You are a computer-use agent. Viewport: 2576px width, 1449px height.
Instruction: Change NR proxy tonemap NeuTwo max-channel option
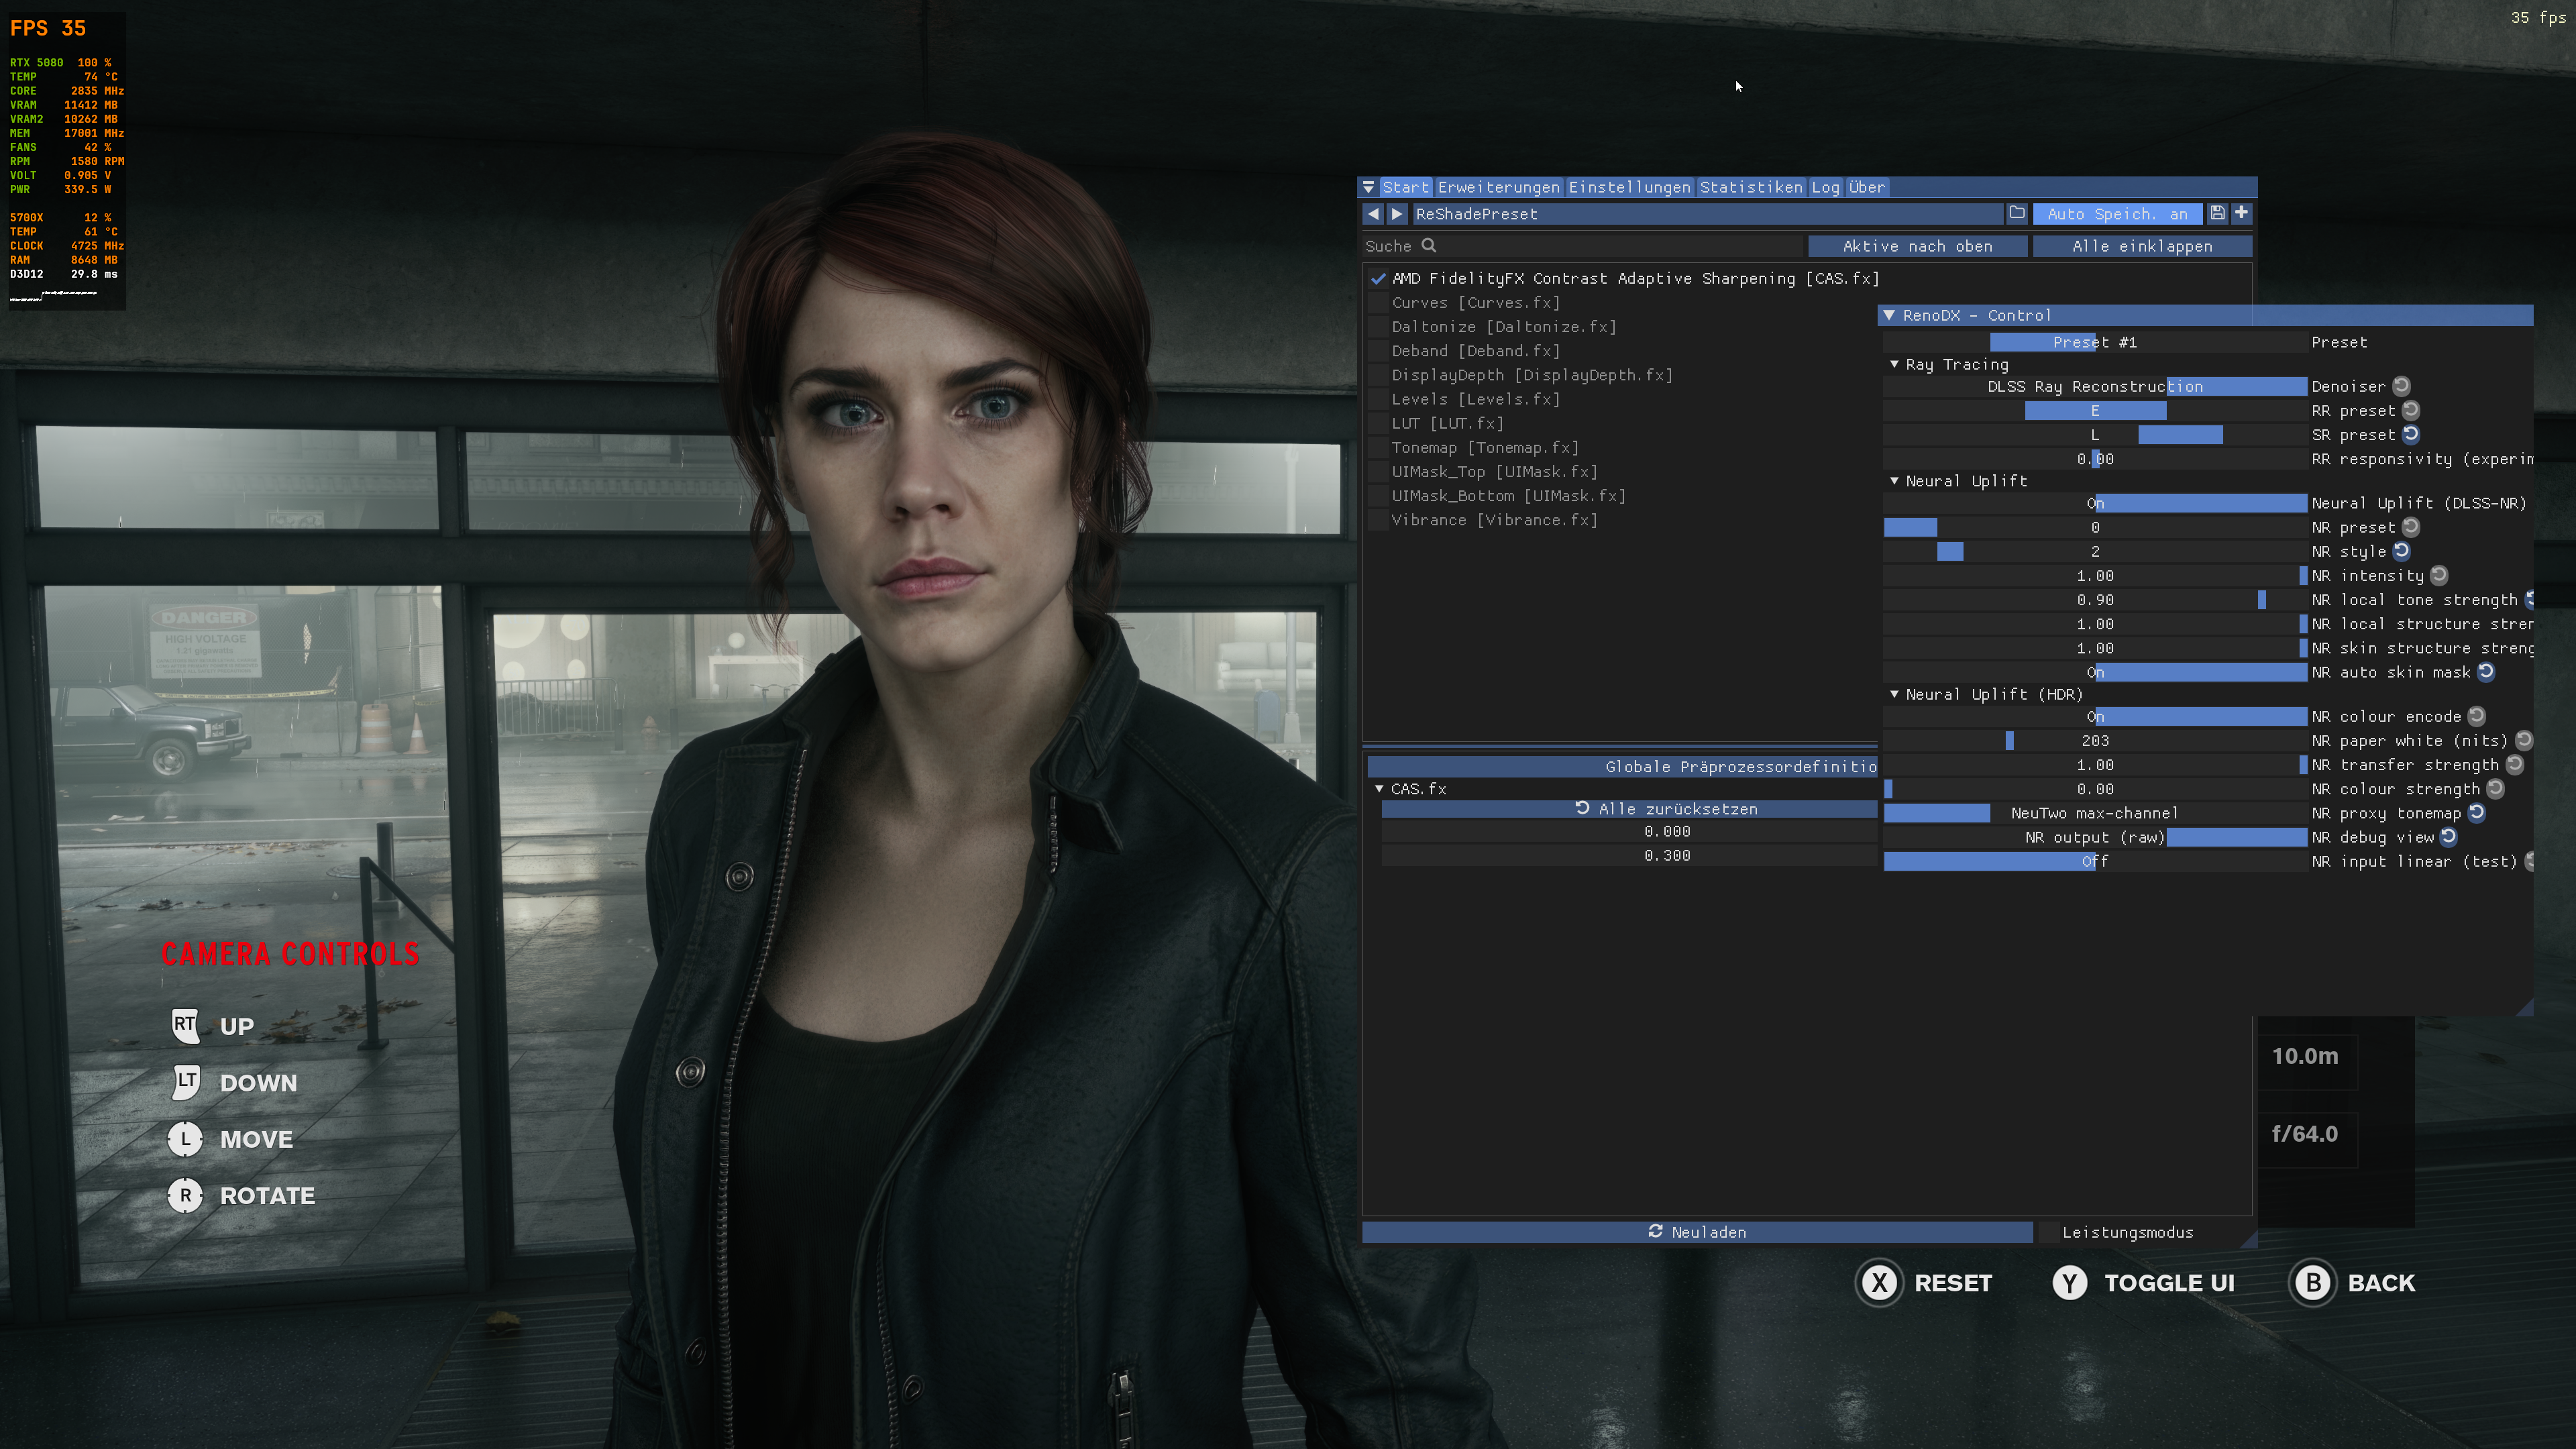coord(2095,813)
